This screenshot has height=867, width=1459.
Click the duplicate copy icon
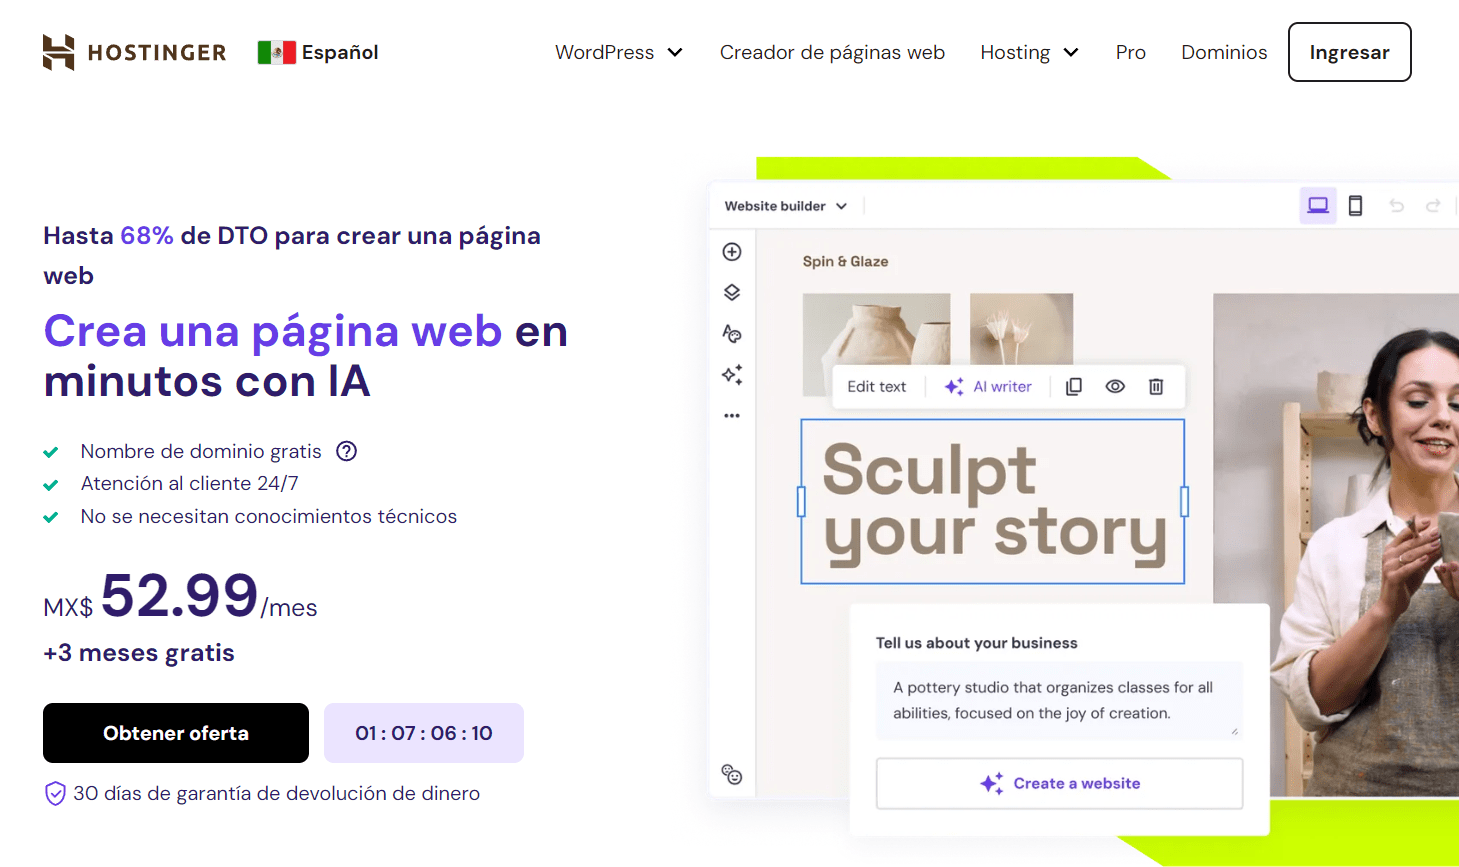click(1074, 387)
